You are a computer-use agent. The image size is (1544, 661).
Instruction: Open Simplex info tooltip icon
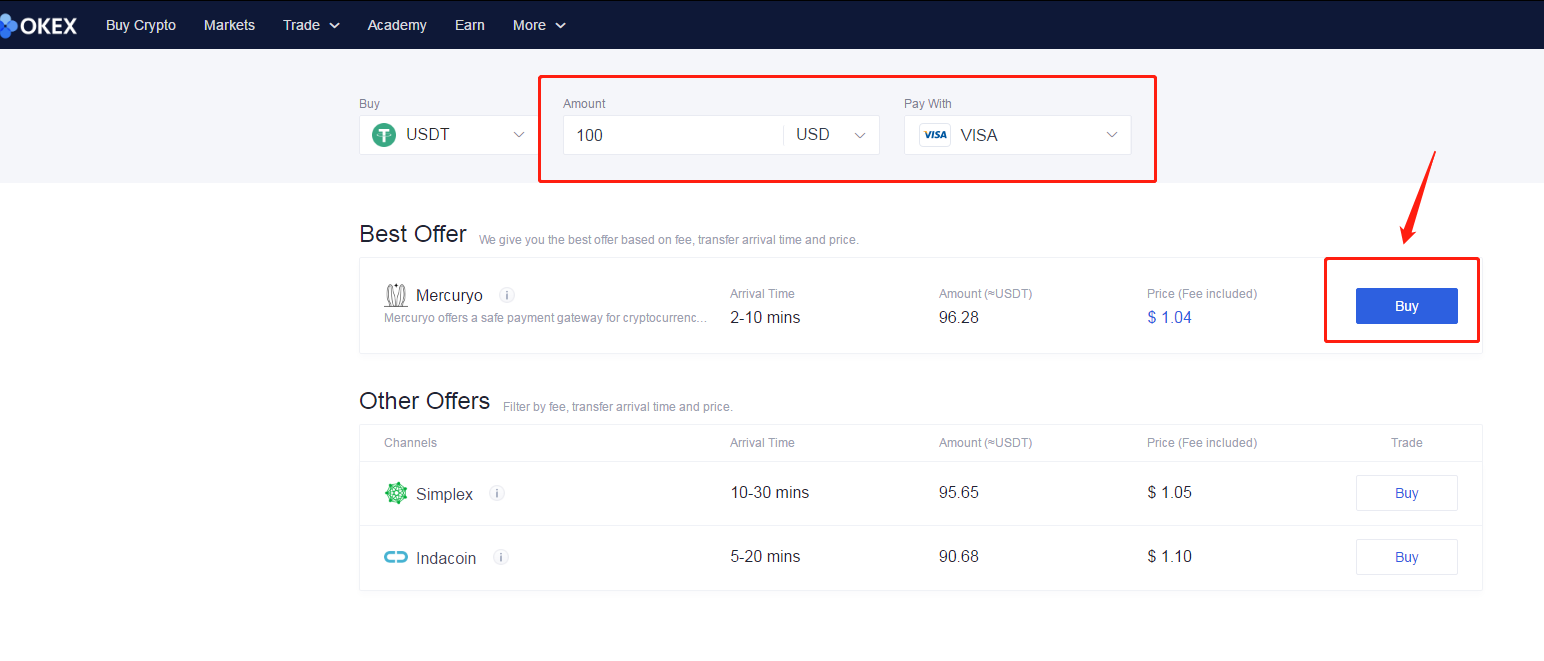tap(497, 493)
